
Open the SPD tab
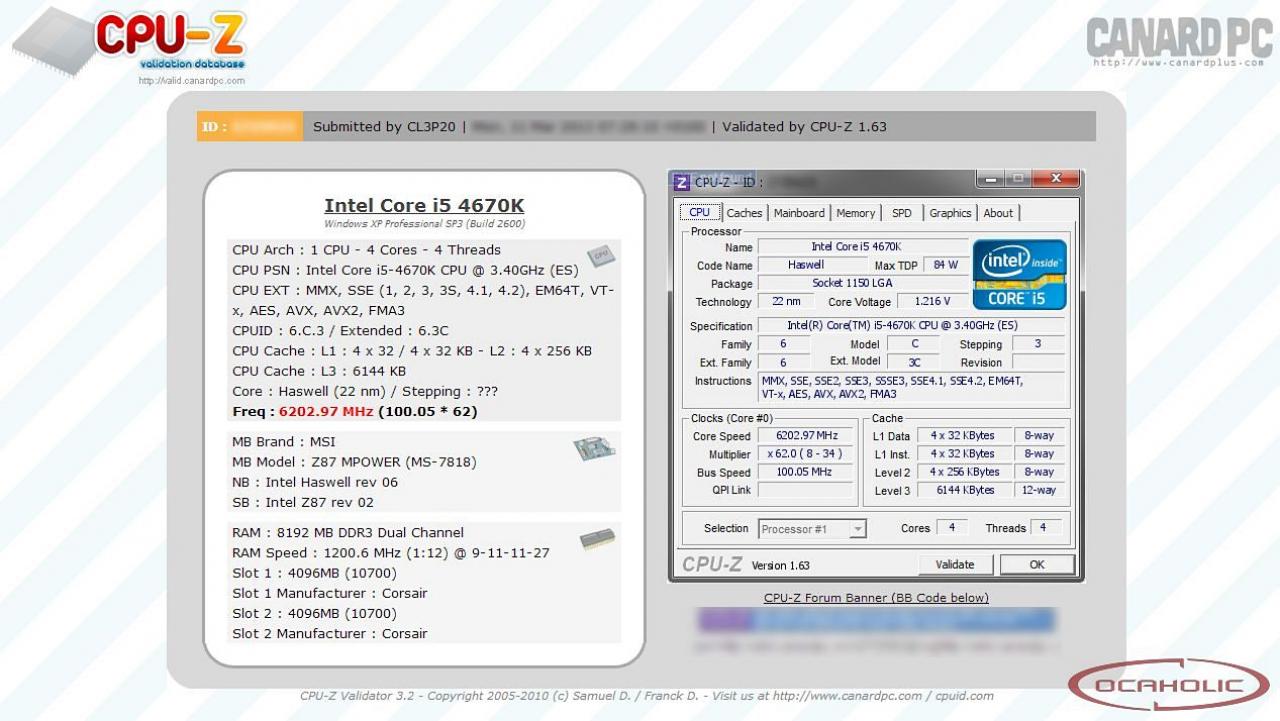[902, 213]
